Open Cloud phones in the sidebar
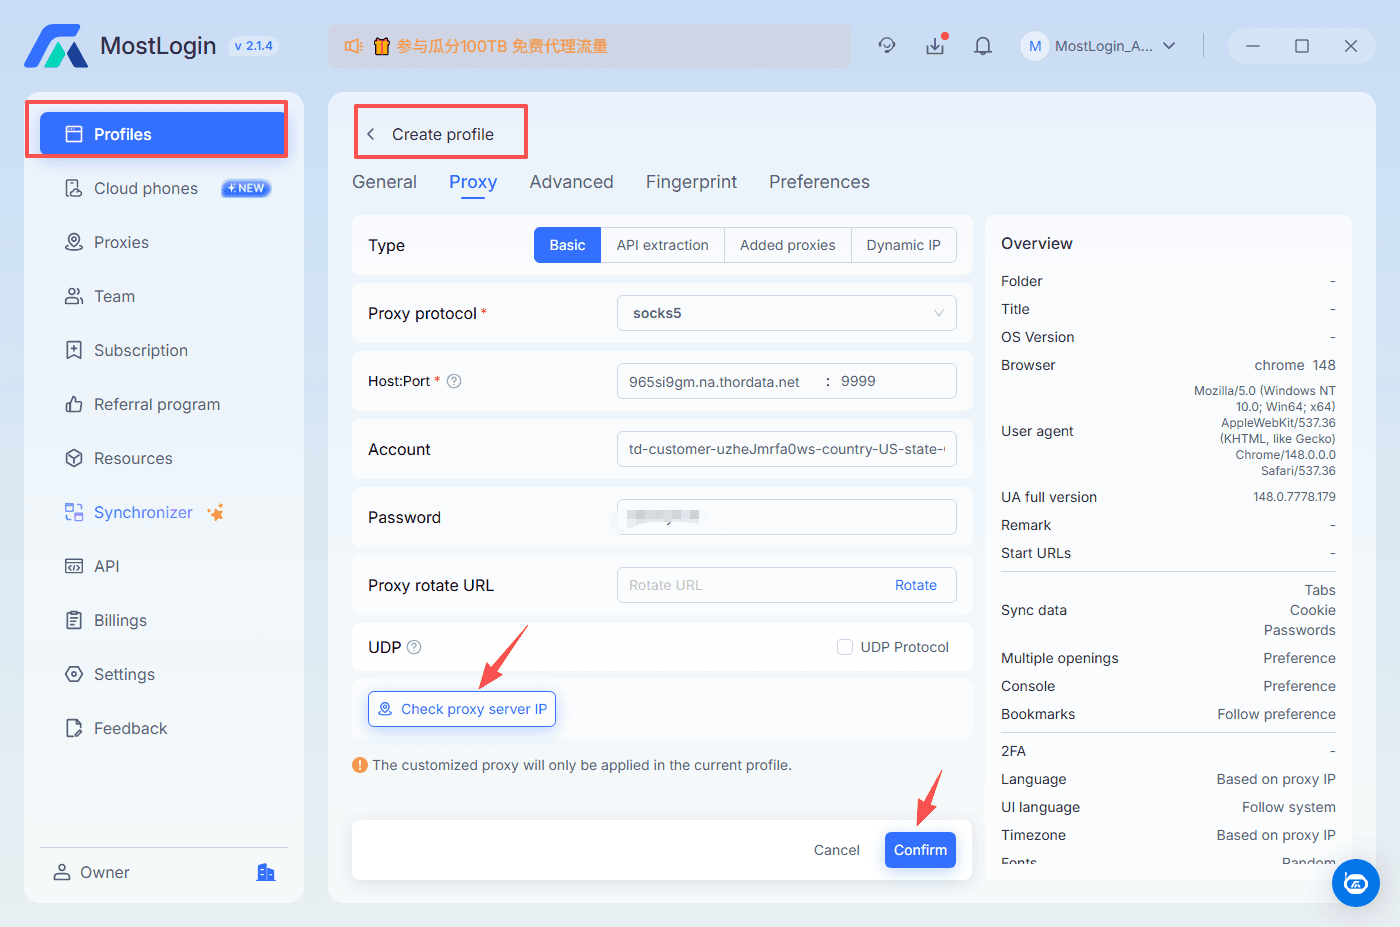The width and height of the screenshot is (1400, 927). click(146, 188)
